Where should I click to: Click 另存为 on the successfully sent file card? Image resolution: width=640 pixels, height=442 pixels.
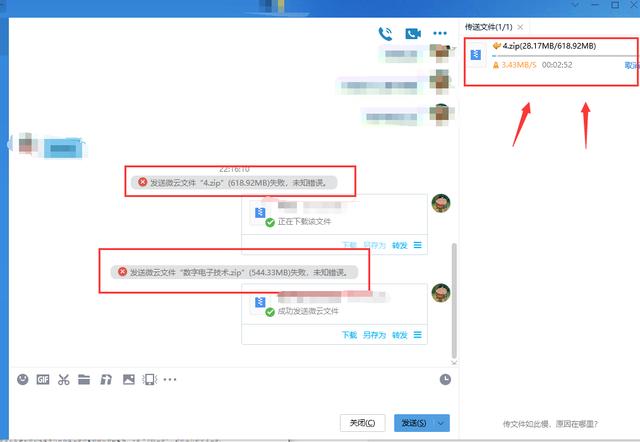[374, 335]
